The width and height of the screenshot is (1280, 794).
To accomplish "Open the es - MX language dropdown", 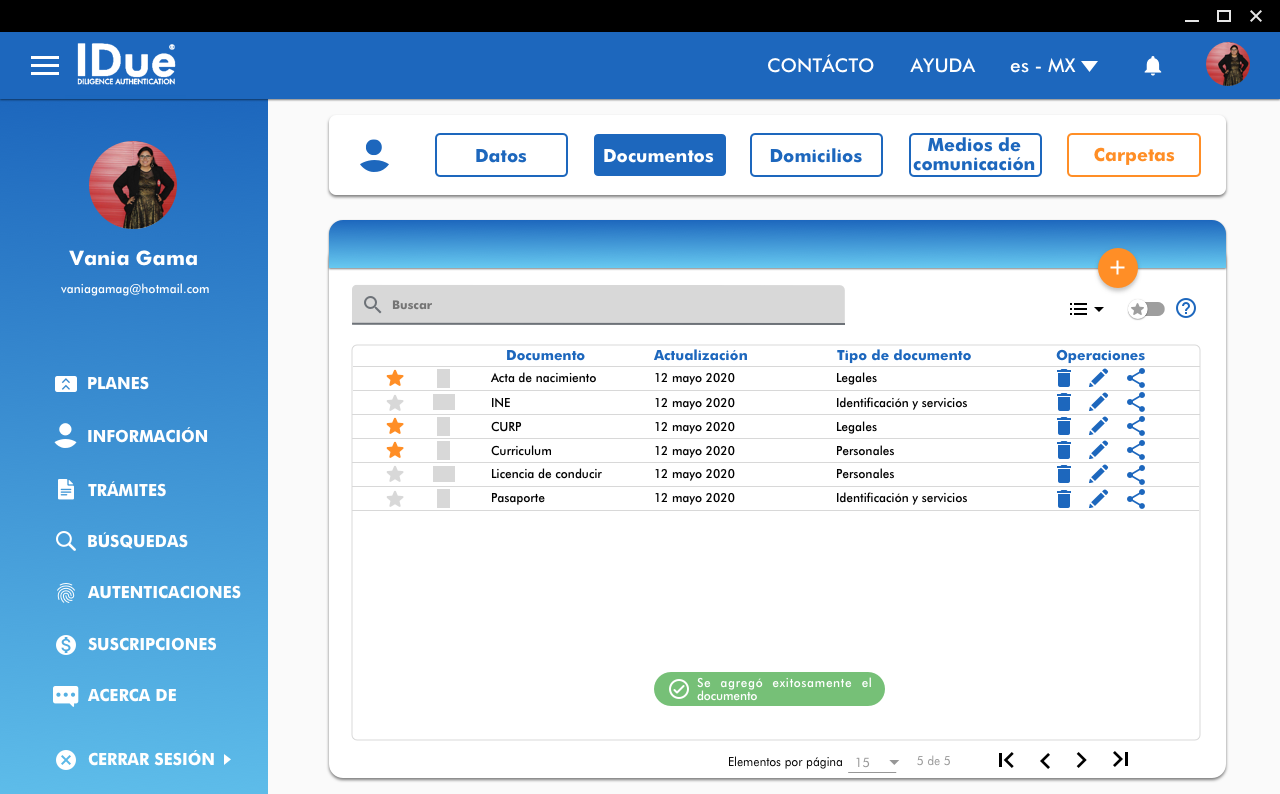I will pyautogui.click(x=1053, y=66).
